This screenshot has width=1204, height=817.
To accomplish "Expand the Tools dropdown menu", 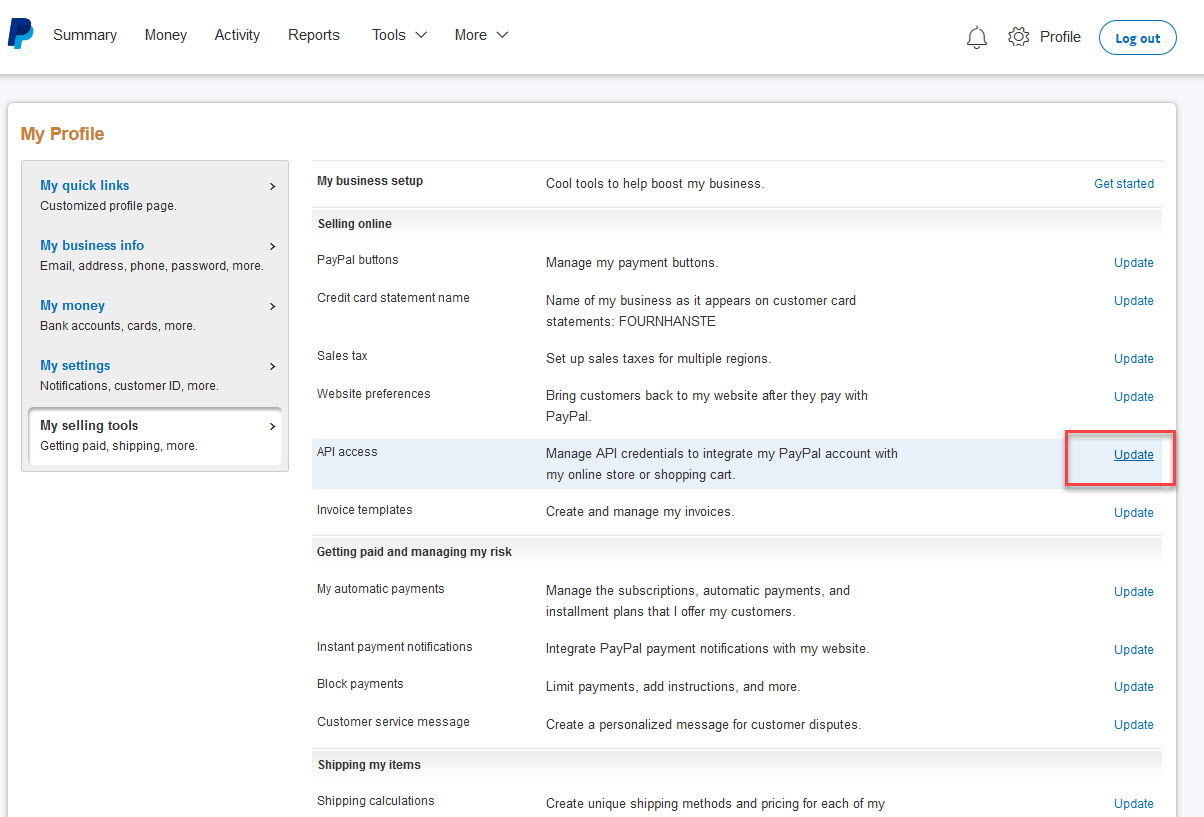I will (x=399, y=35).
